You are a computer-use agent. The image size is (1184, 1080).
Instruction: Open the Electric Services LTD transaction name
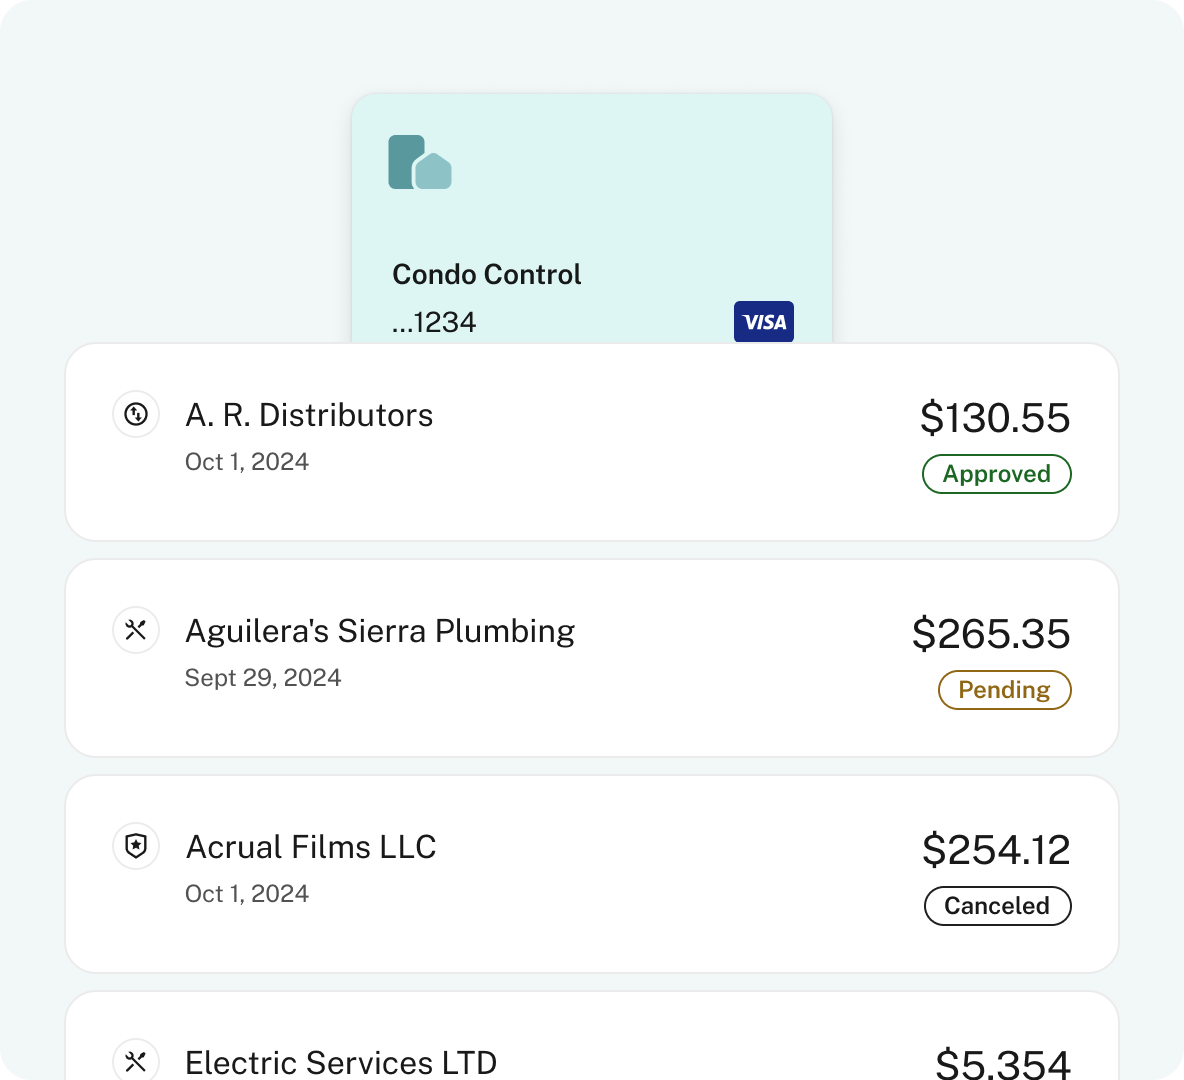(x=341, y=1062)
